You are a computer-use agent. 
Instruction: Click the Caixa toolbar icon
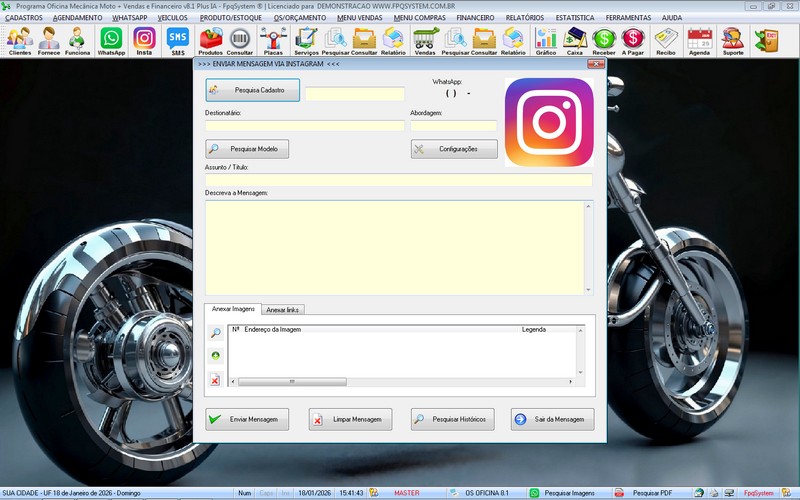[575, 40]
